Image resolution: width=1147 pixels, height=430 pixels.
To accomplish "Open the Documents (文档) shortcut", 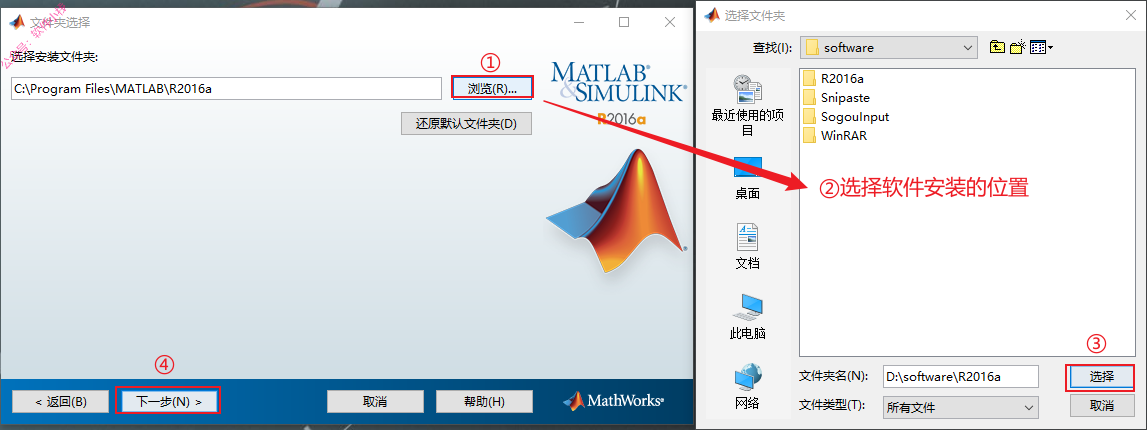I will [748, 246].
